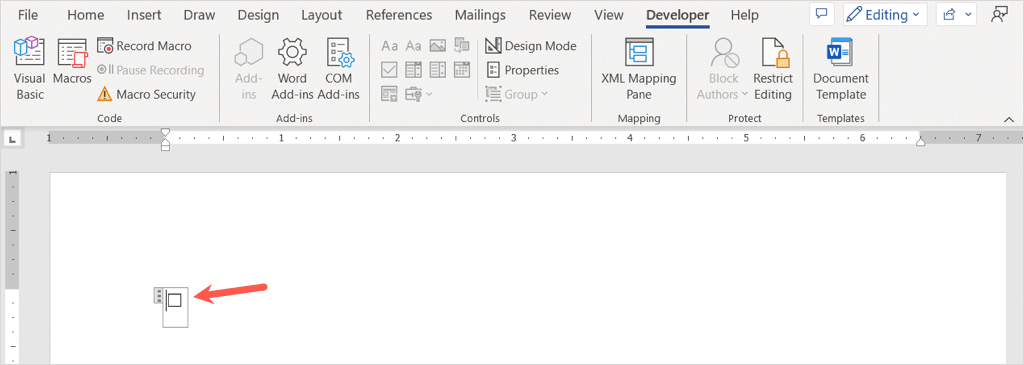Insert a Building Block Gallery control
Image resolution: width=1024 pixels, height=365 pixels.
tap(462, 46)
